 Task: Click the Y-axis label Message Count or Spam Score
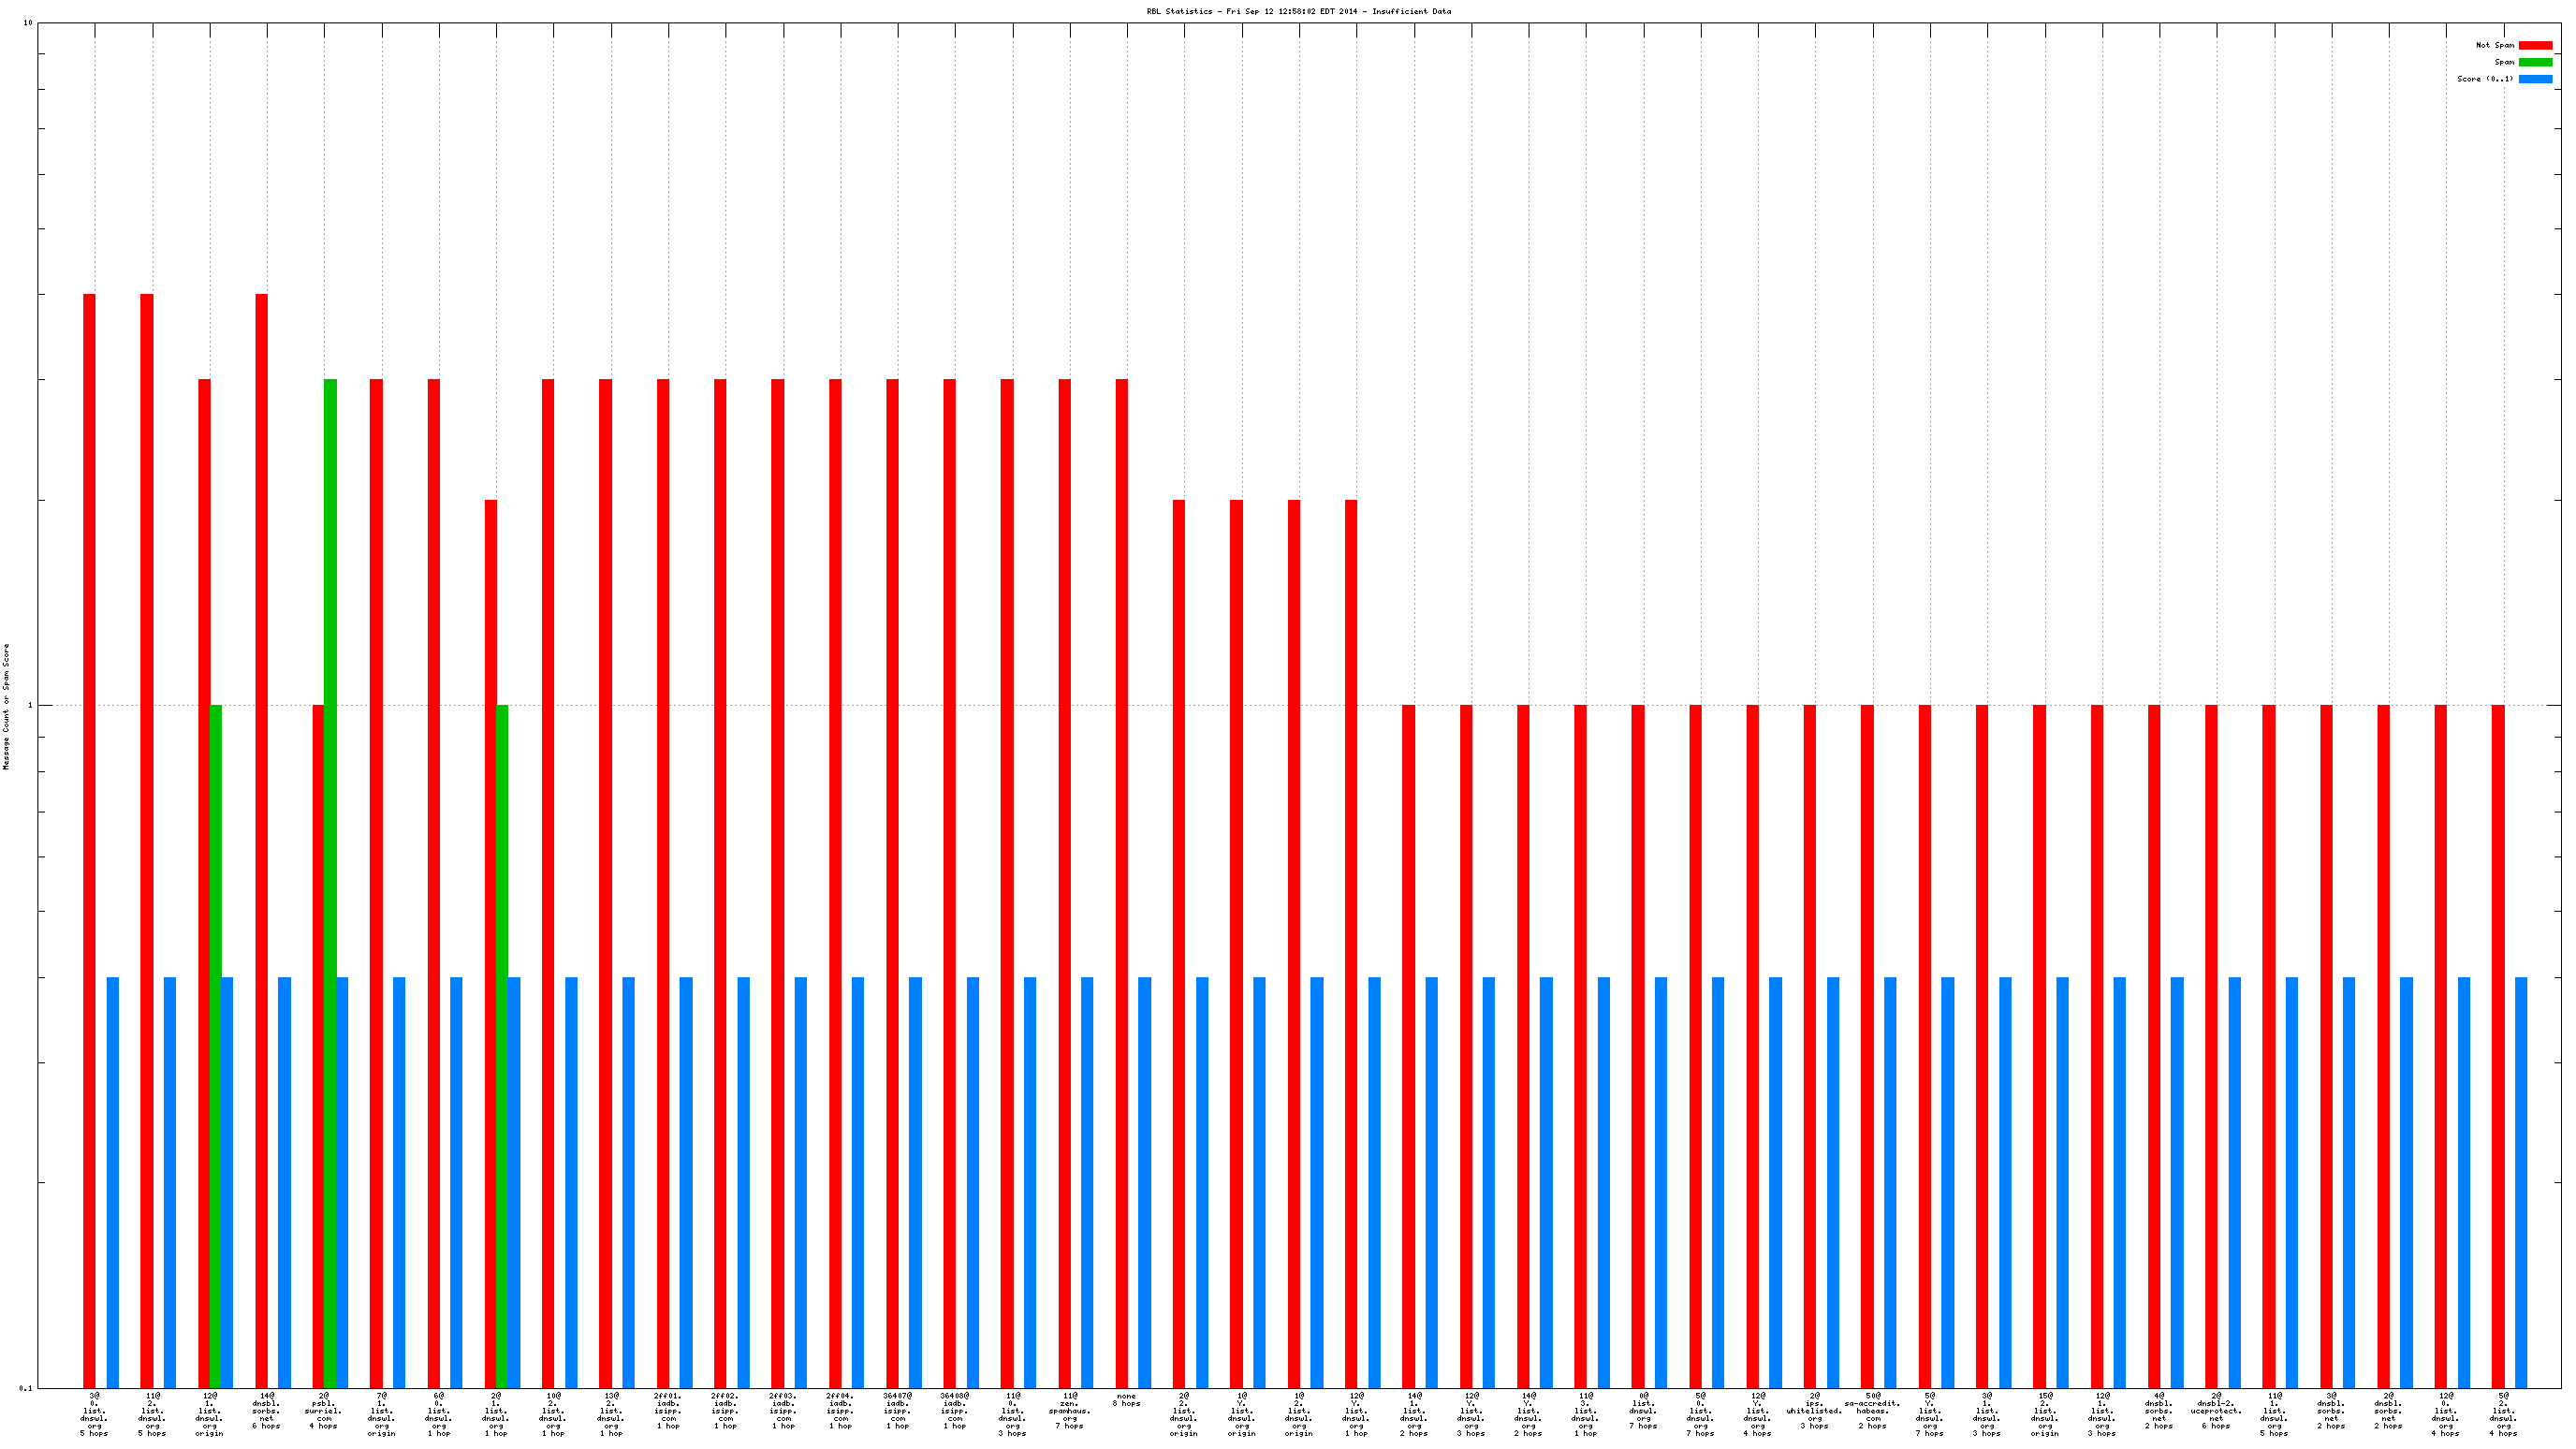pyautogui.click(x=6, y=706)
